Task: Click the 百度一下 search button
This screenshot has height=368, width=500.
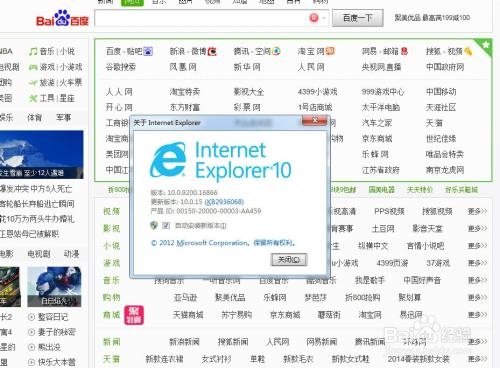Action: pyautogui.click(x=358, y=18)
